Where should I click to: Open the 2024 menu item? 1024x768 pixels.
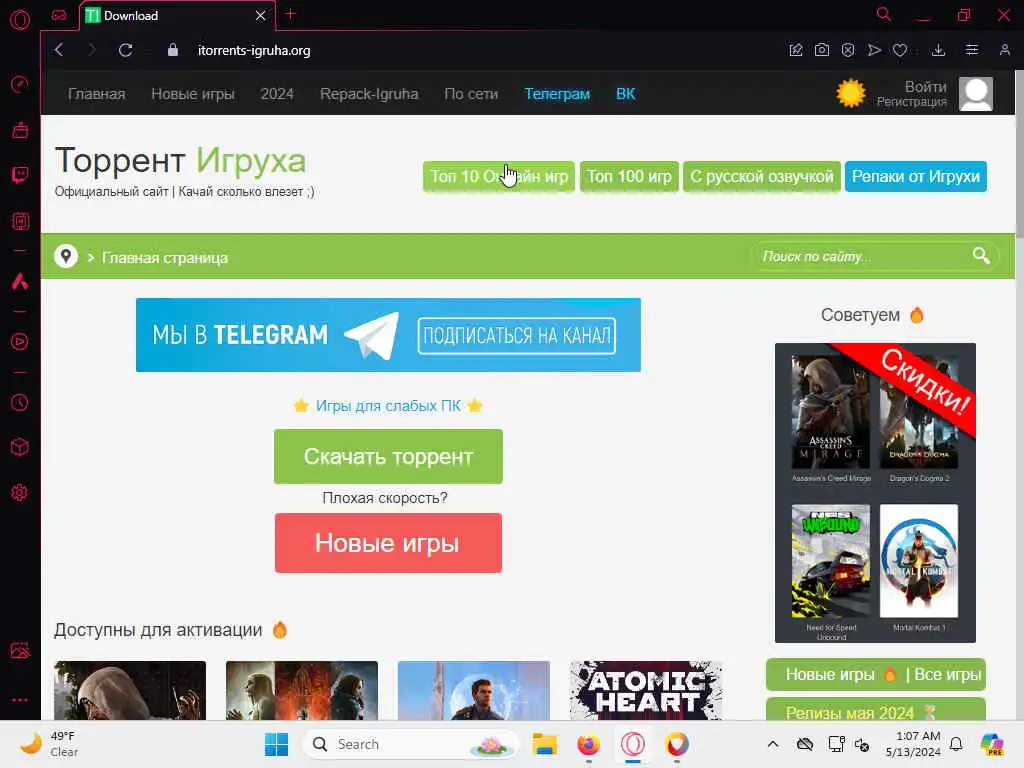point(277,94)
